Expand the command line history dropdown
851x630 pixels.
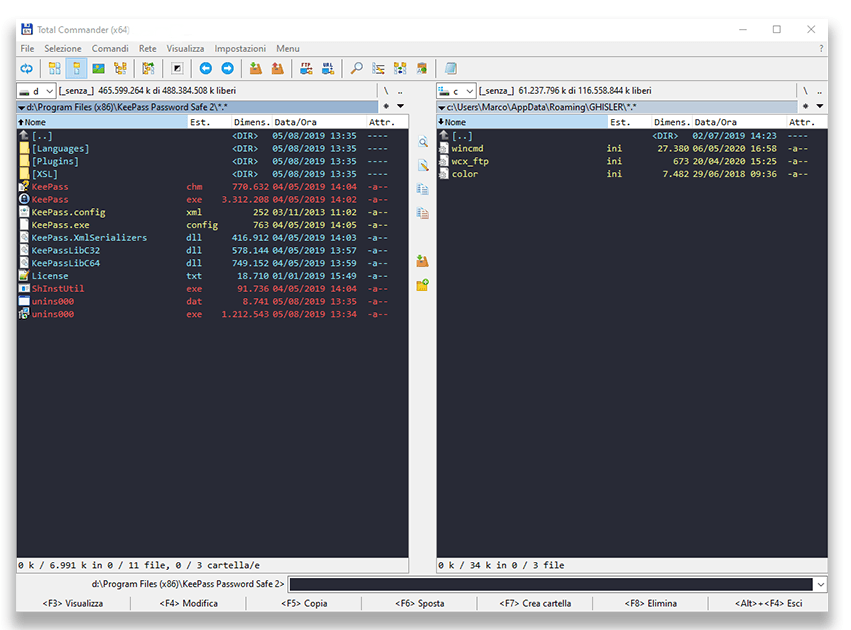click(820, 584)
